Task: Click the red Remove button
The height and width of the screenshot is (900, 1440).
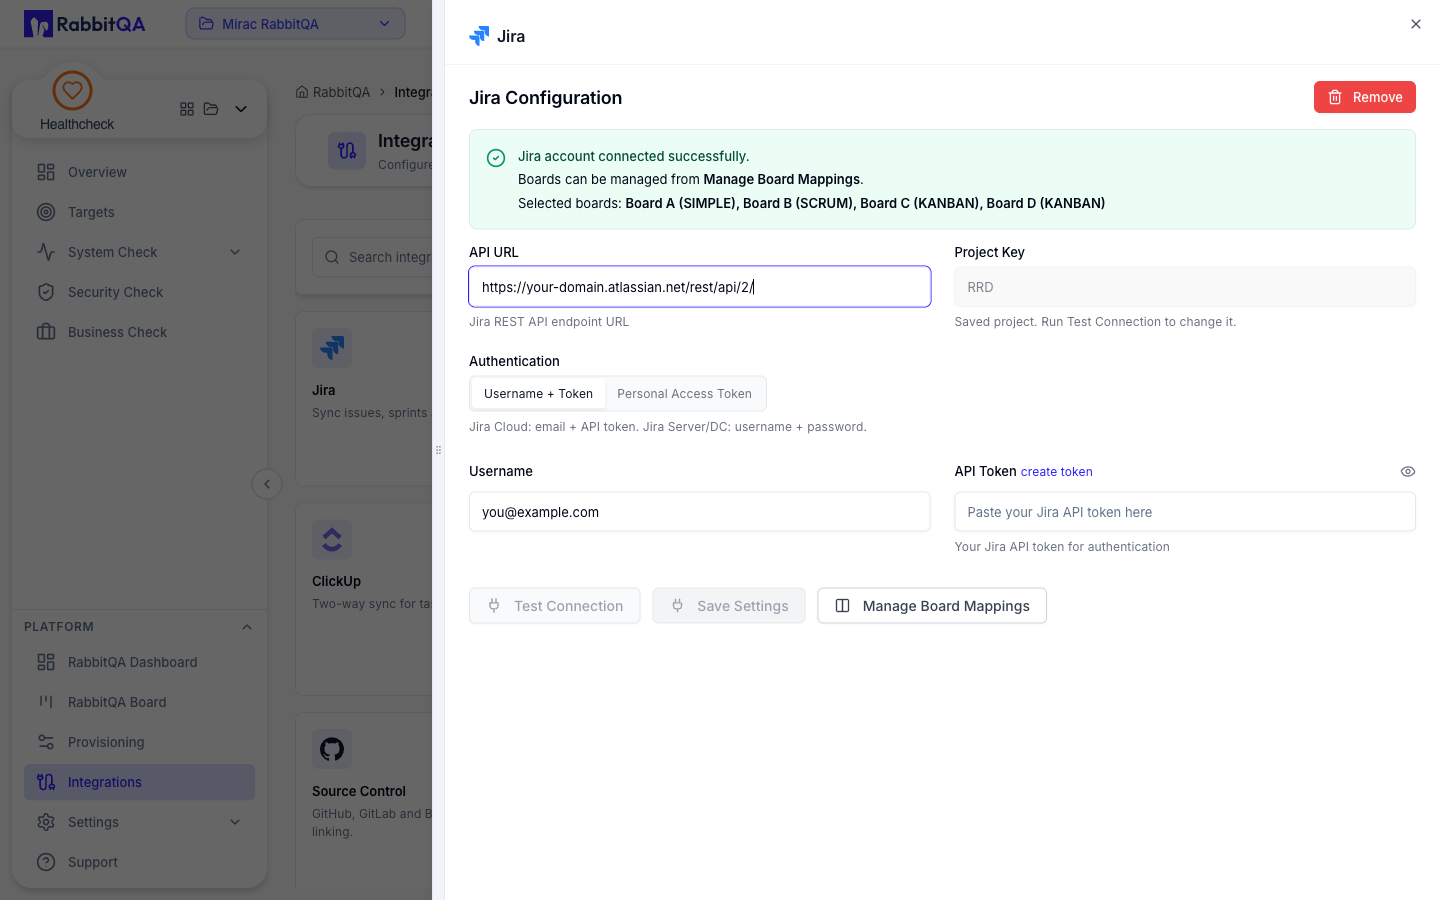Action: point(1365,97)
